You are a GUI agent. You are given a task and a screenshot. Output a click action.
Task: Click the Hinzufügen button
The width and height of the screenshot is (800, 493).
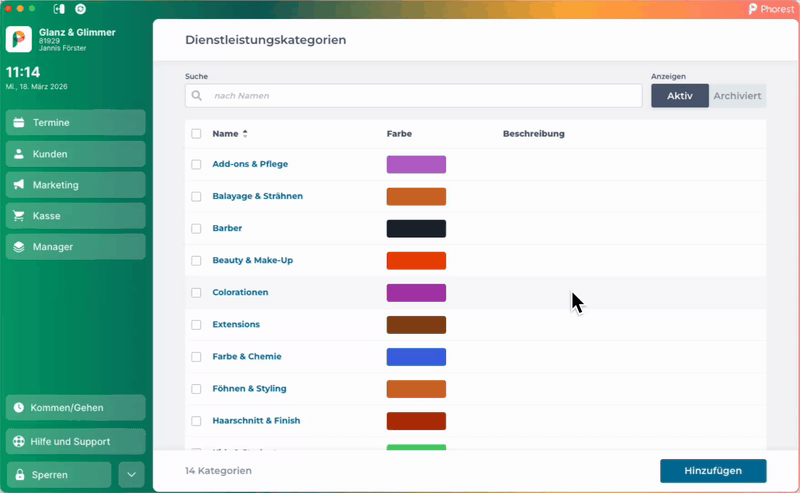coord(713,471)
